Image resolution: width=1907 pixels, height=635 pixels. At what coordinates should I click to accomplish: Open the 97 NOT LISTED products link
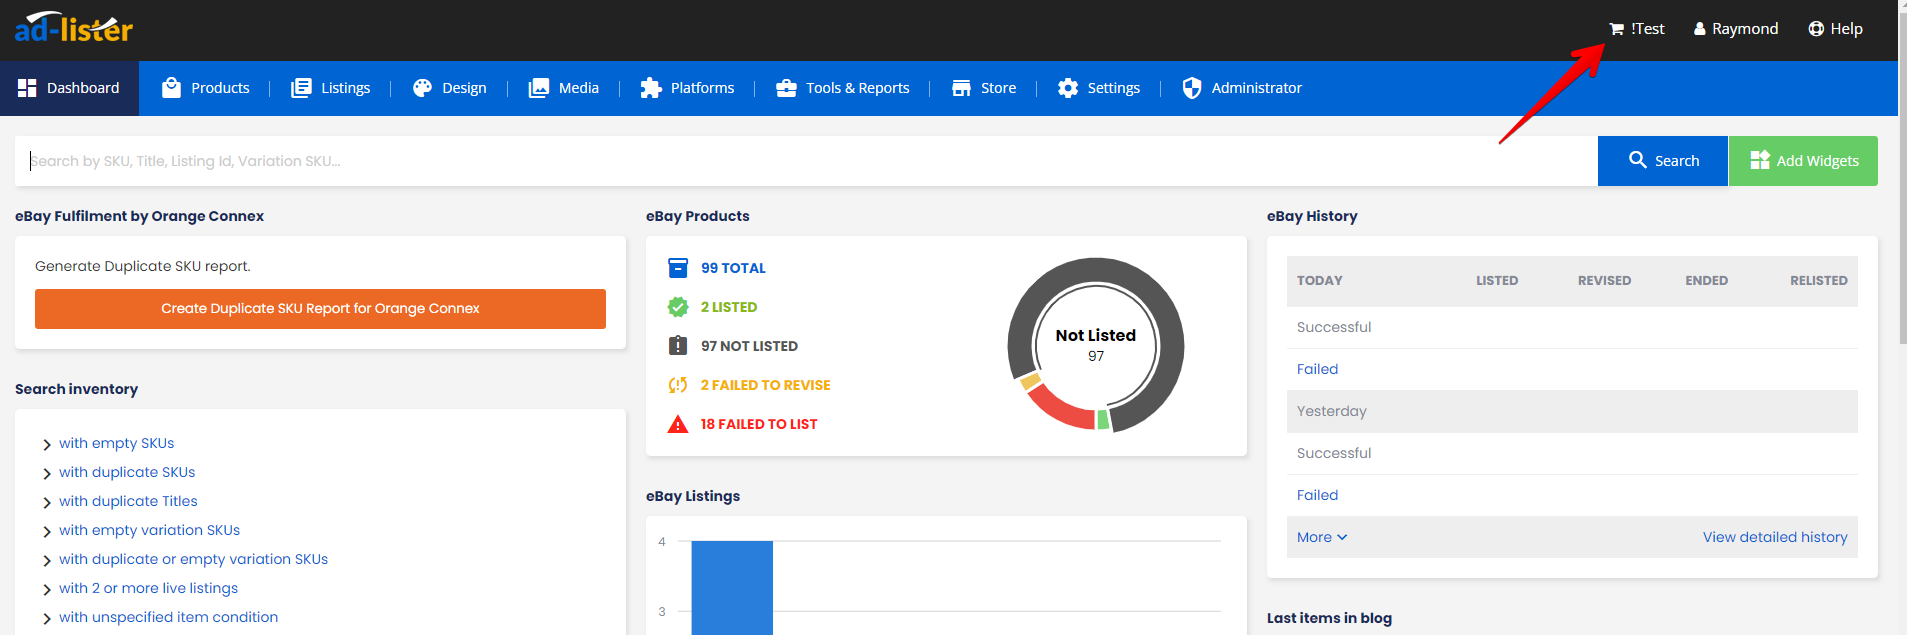coord(749,346)
